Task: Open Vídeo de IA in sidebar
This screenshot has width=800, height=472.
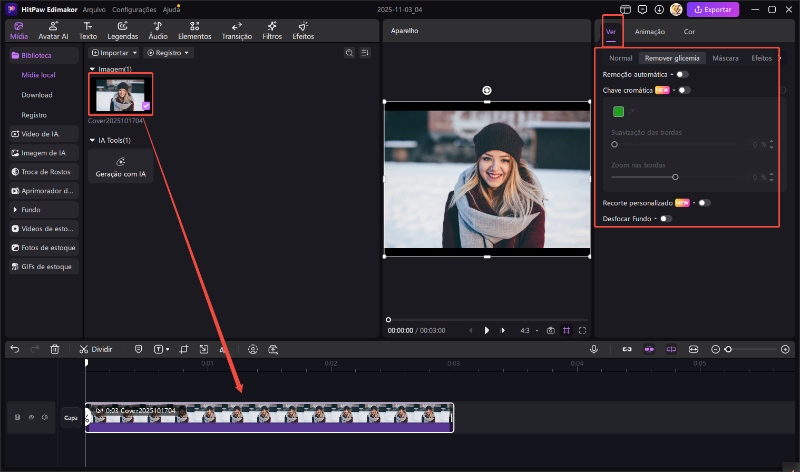Action: [x=44, y=134]
